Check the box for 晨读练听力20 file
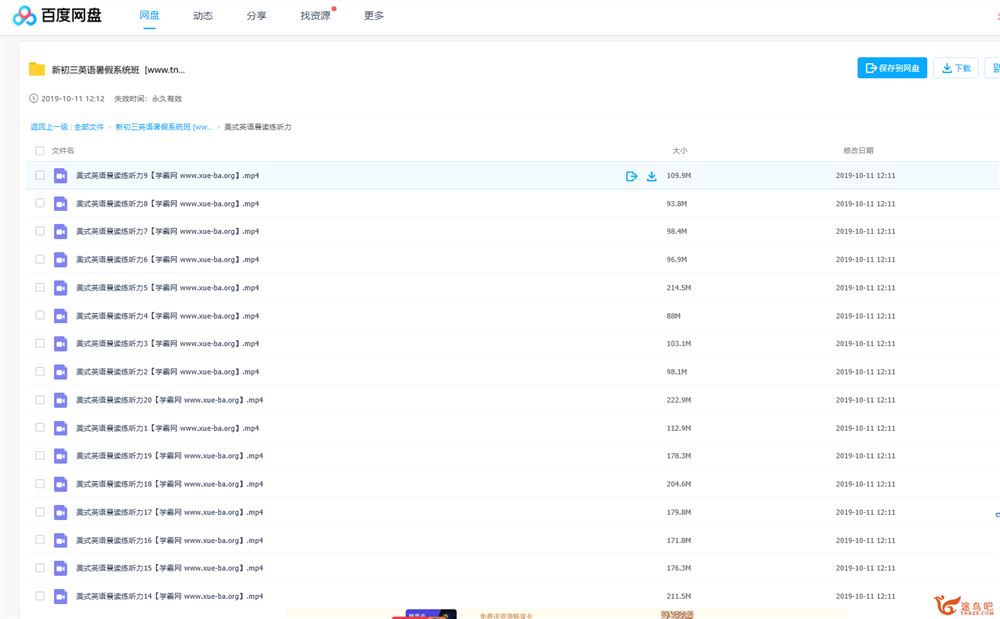 tap(40, 400)
